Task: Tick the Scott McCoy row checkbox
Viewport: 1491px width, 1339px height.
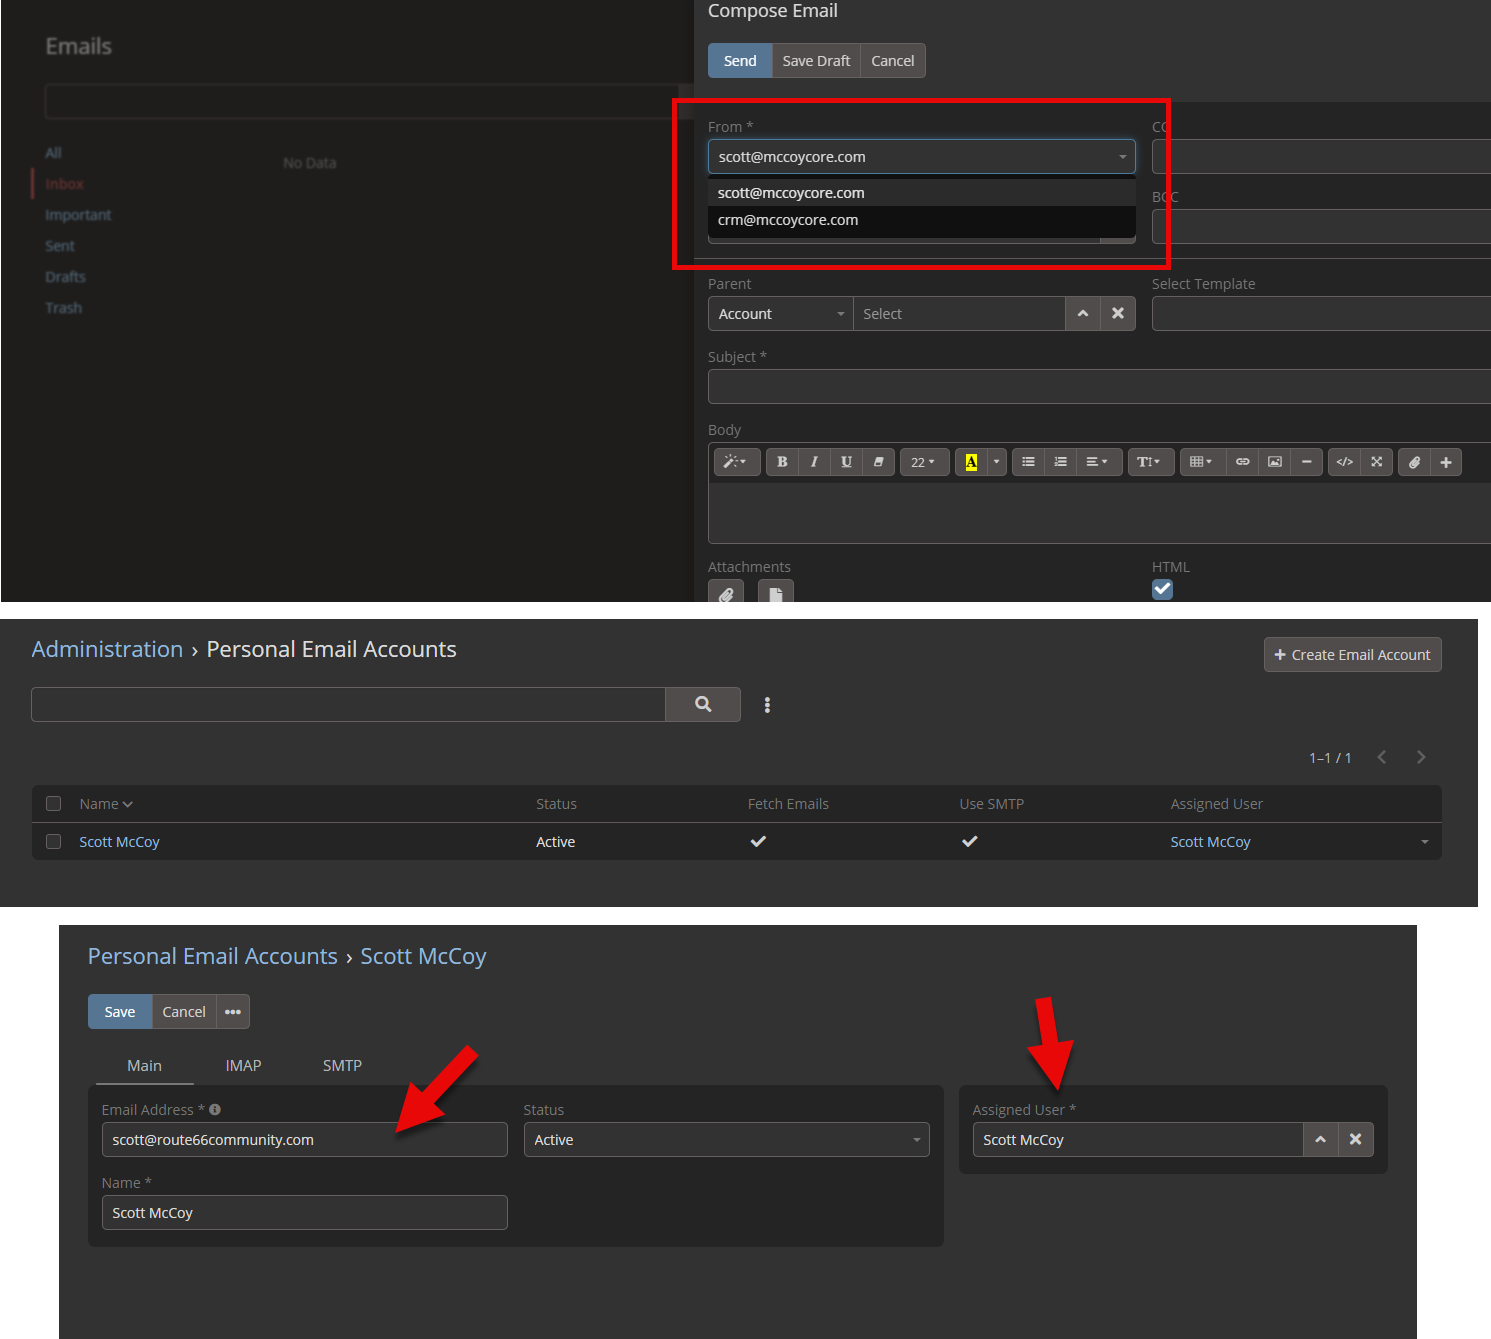Action: point(54,842)
